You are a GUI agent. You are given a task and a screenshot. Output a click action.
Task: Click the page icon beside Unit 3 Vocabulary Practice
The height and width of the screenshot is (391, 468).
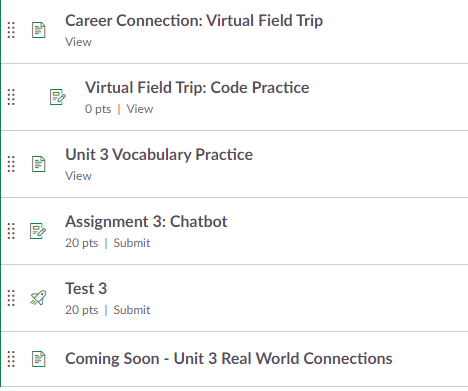(x=39, y=164)
